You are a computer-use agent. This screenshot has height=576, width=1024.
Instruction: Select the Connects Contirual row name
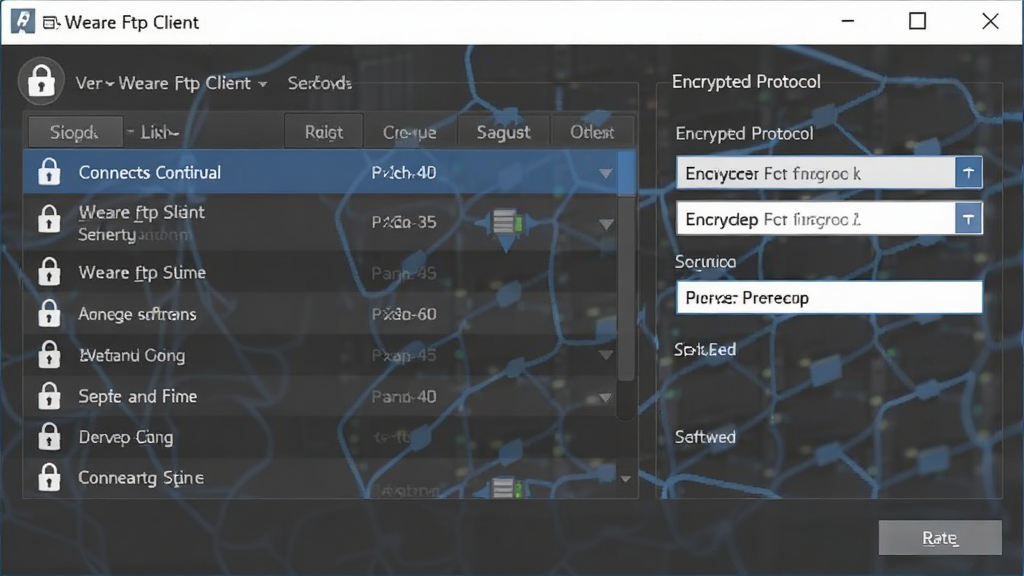coord(150,172)
